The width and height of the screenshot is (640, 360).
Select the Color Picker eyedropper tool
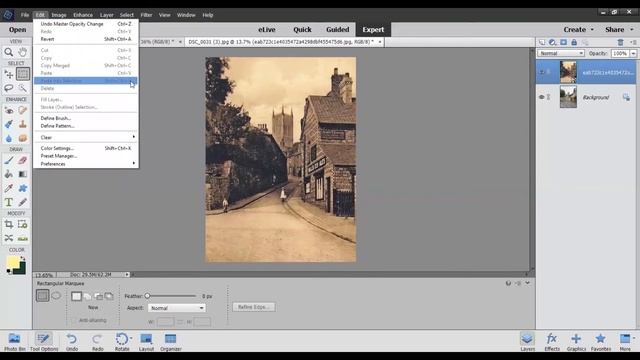(9, 188)
